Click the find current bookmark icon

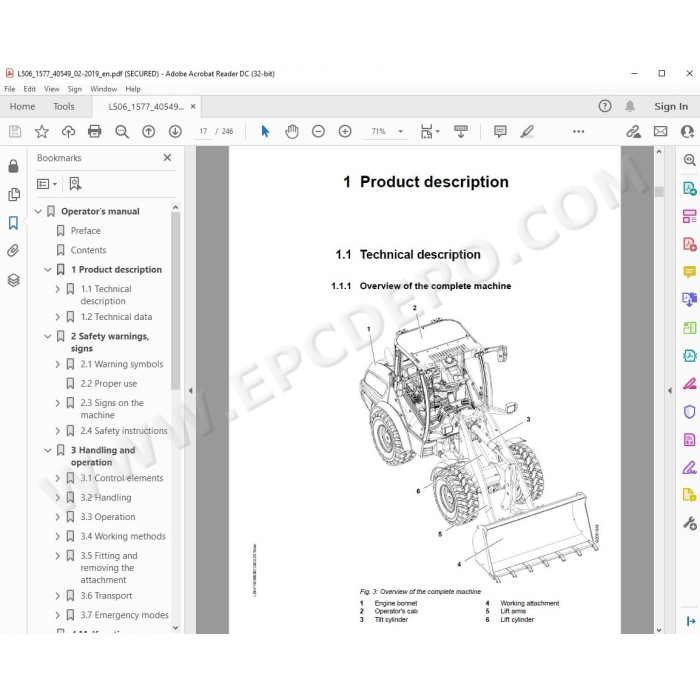coord(75,184)
